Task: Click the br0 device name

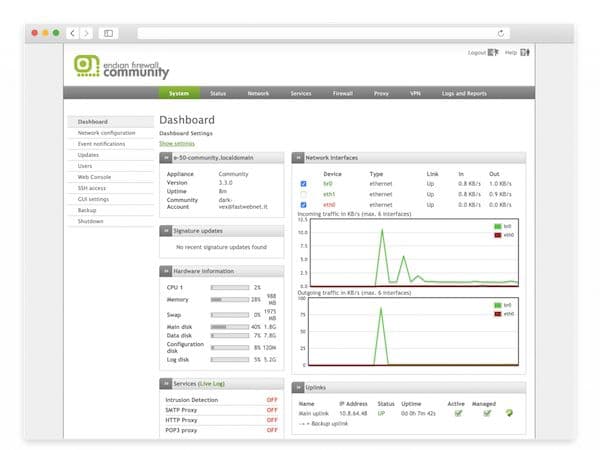Action: click(328, 184)
